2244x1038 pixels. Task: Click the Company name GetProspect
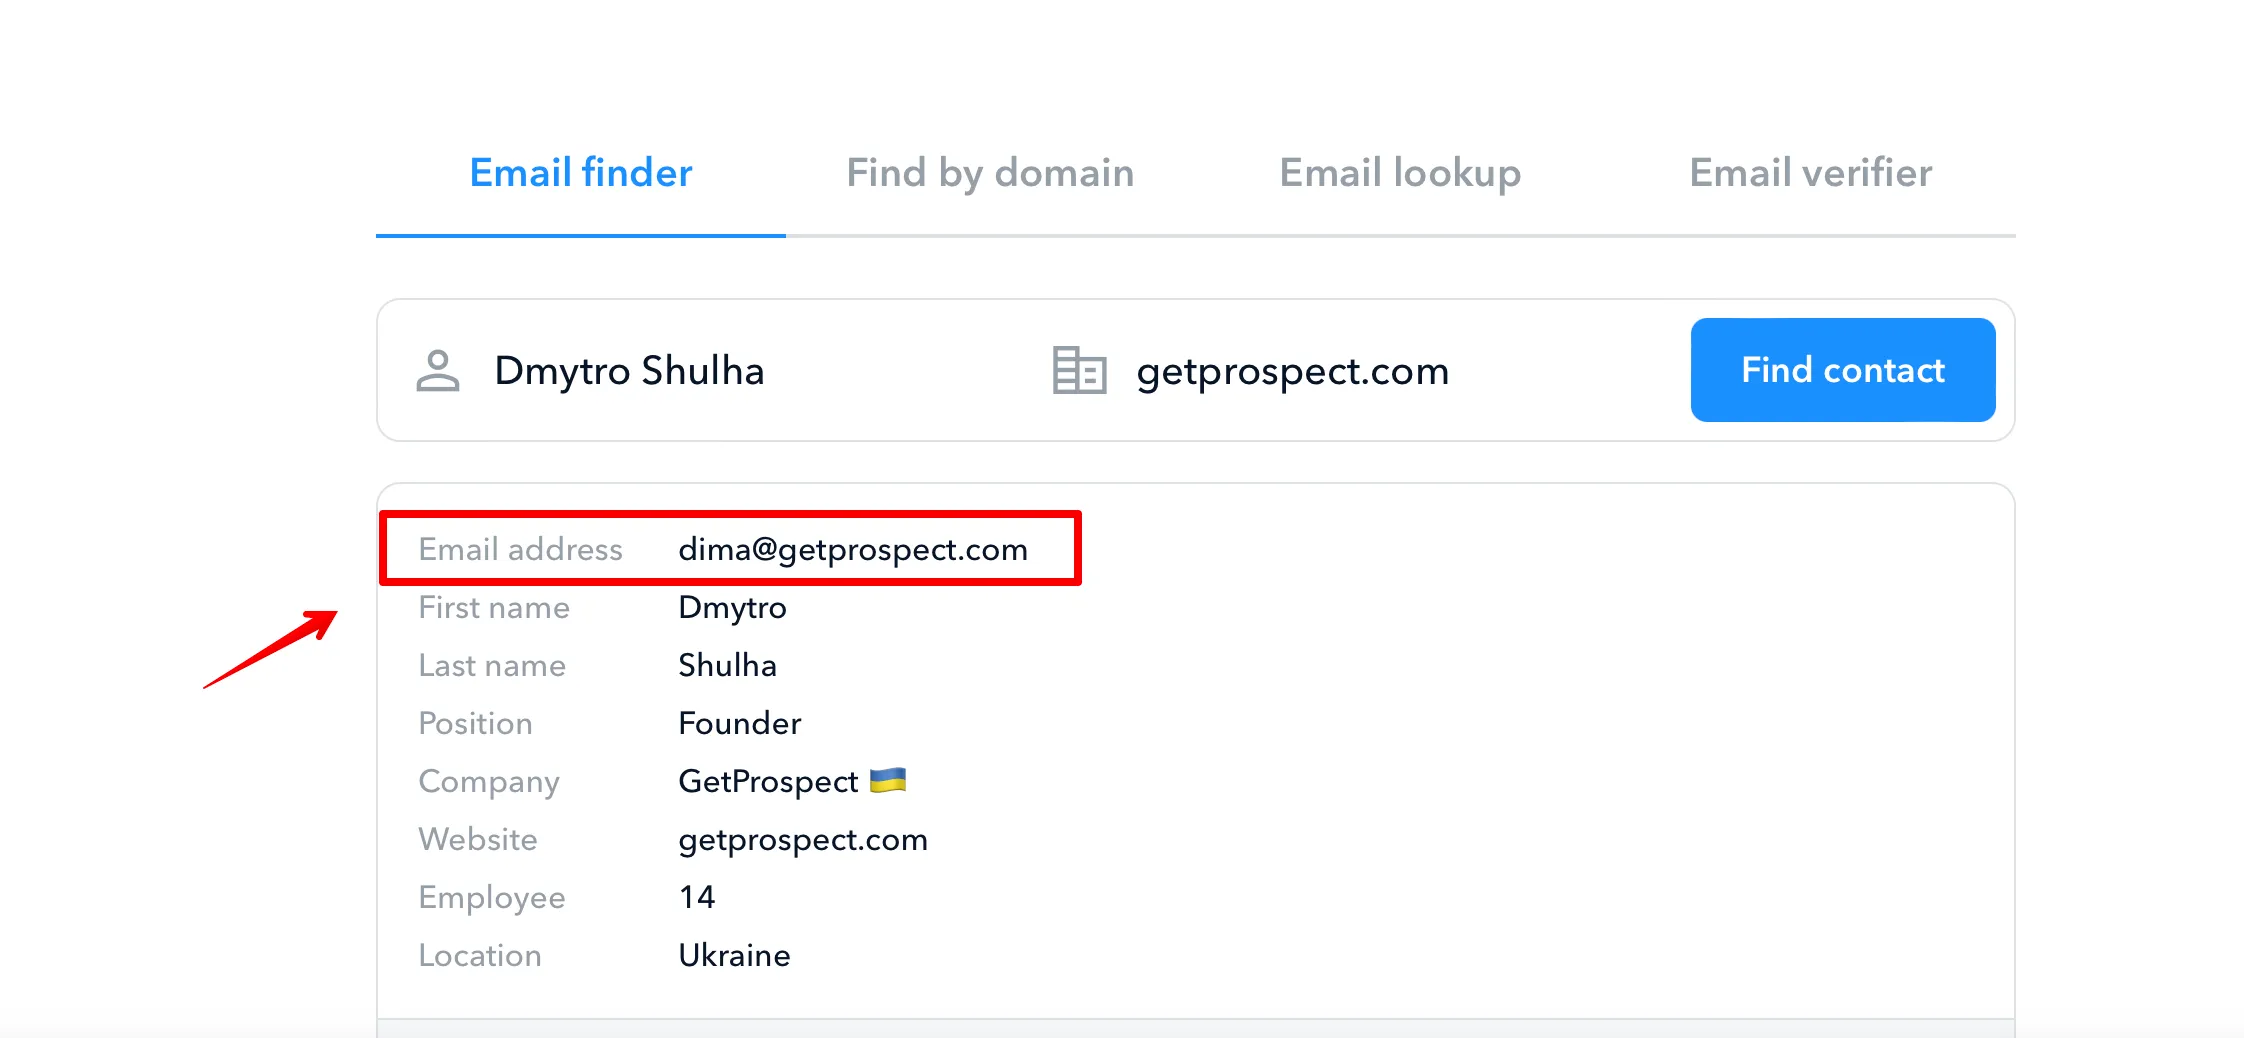click(x=768, y=781)
